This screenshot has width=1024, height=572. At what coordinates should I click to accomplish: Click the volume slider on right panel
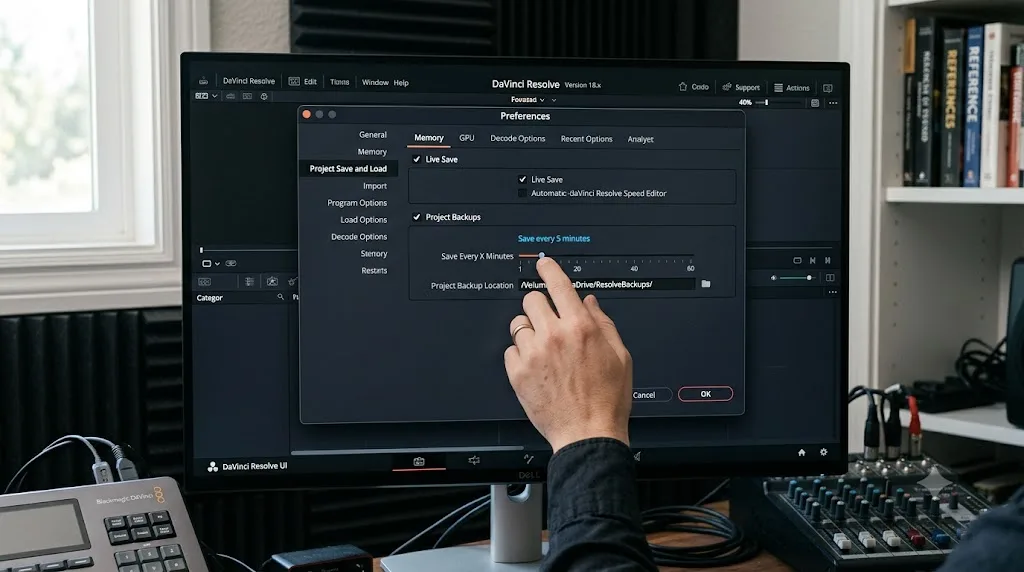coord(797,278)
